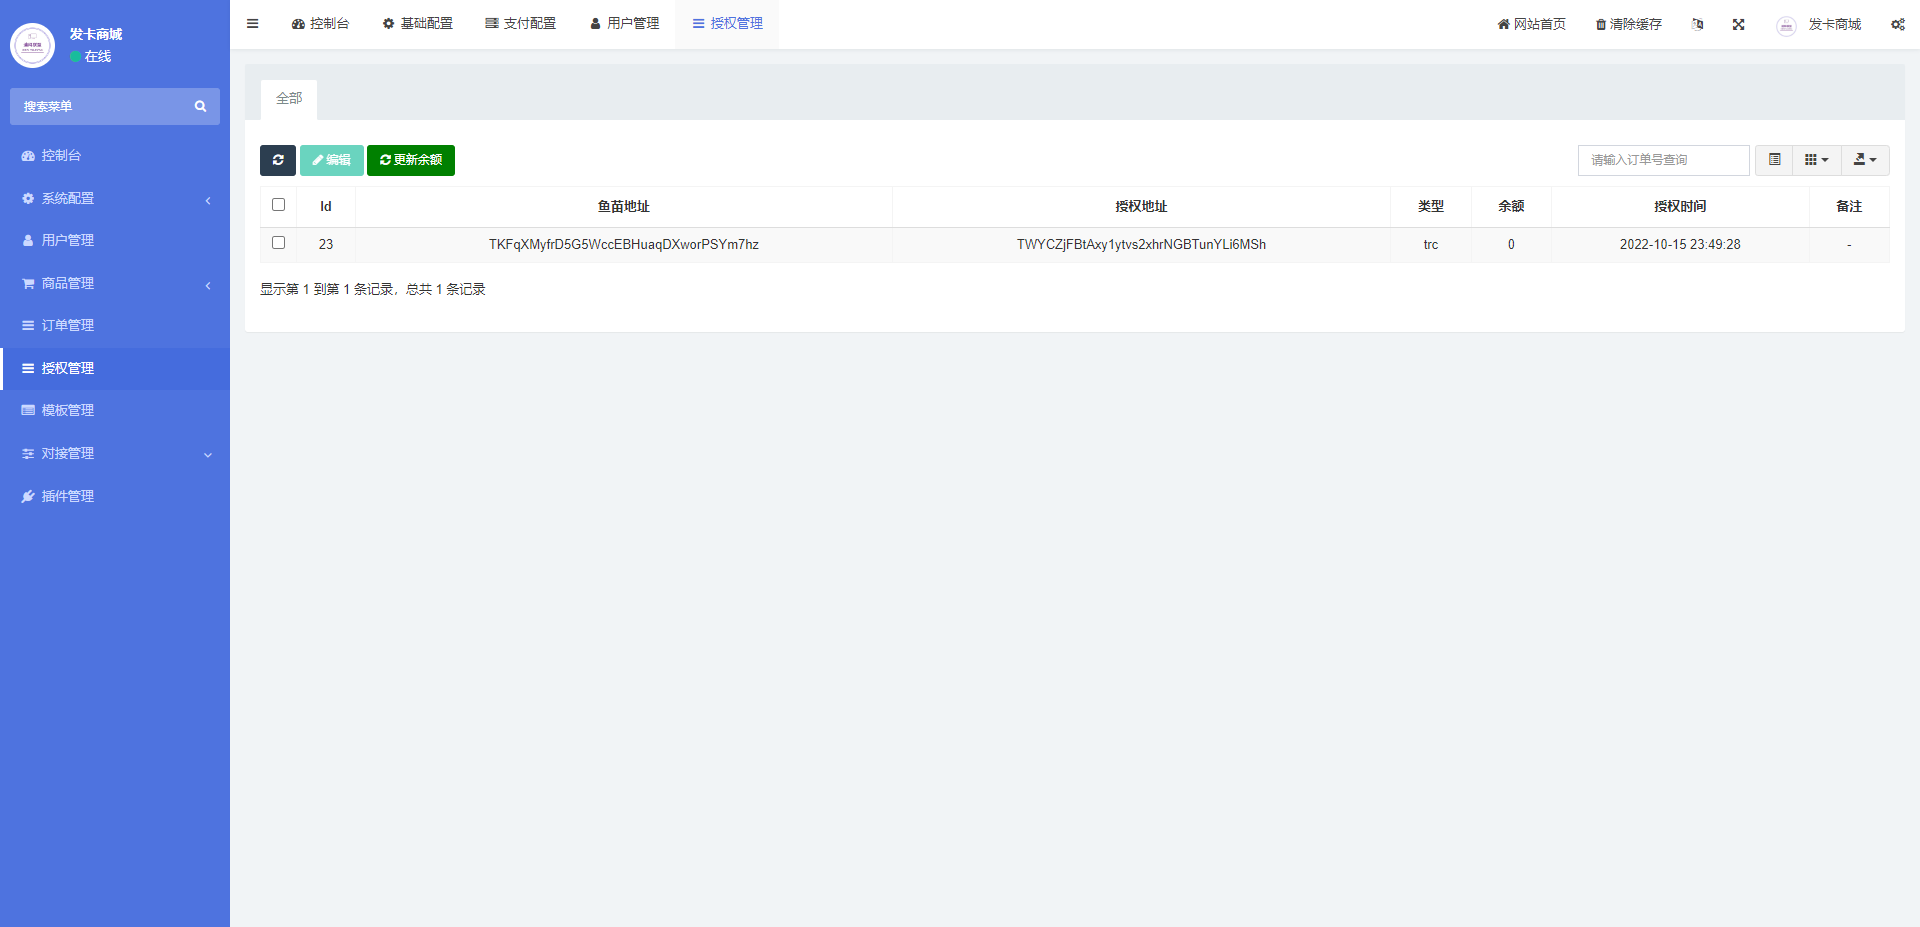Click the sidebar menu search magnifier icon
This screenshot has width=1920, height=927.
click(200, 106)
